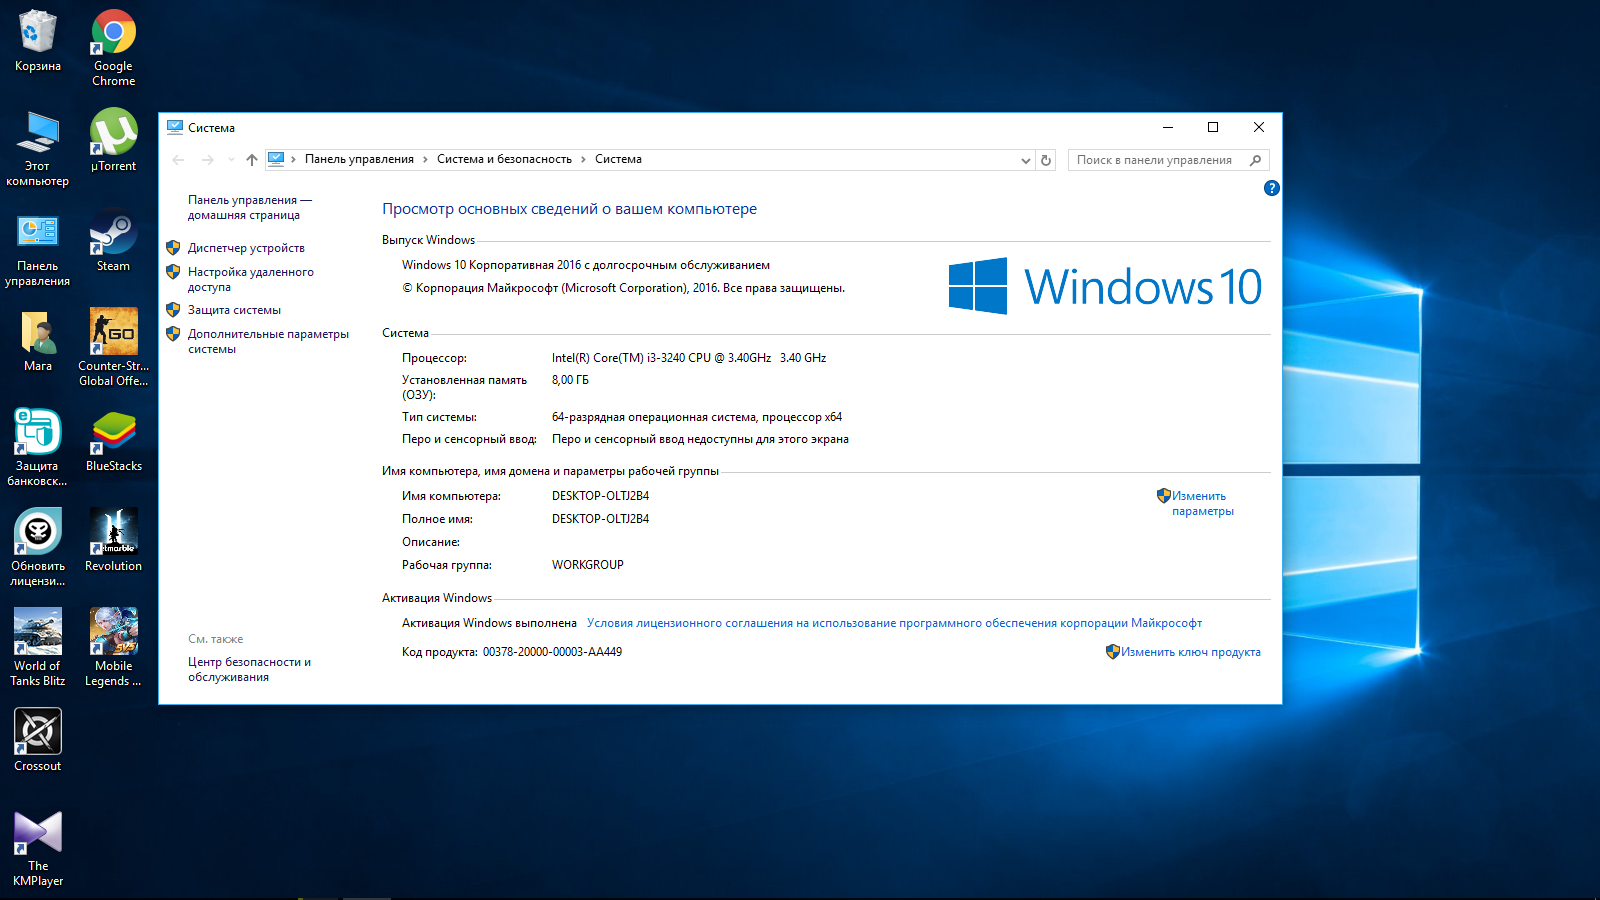Open Диспетчер устройств
The width and height of the screenshot is (1600, 900).
pyautogui.click(x=246, y=248)
